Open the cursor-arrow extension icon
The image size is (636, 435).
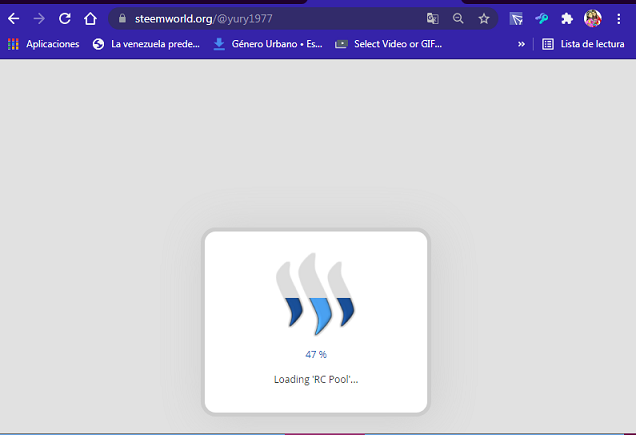click(516, 19)
